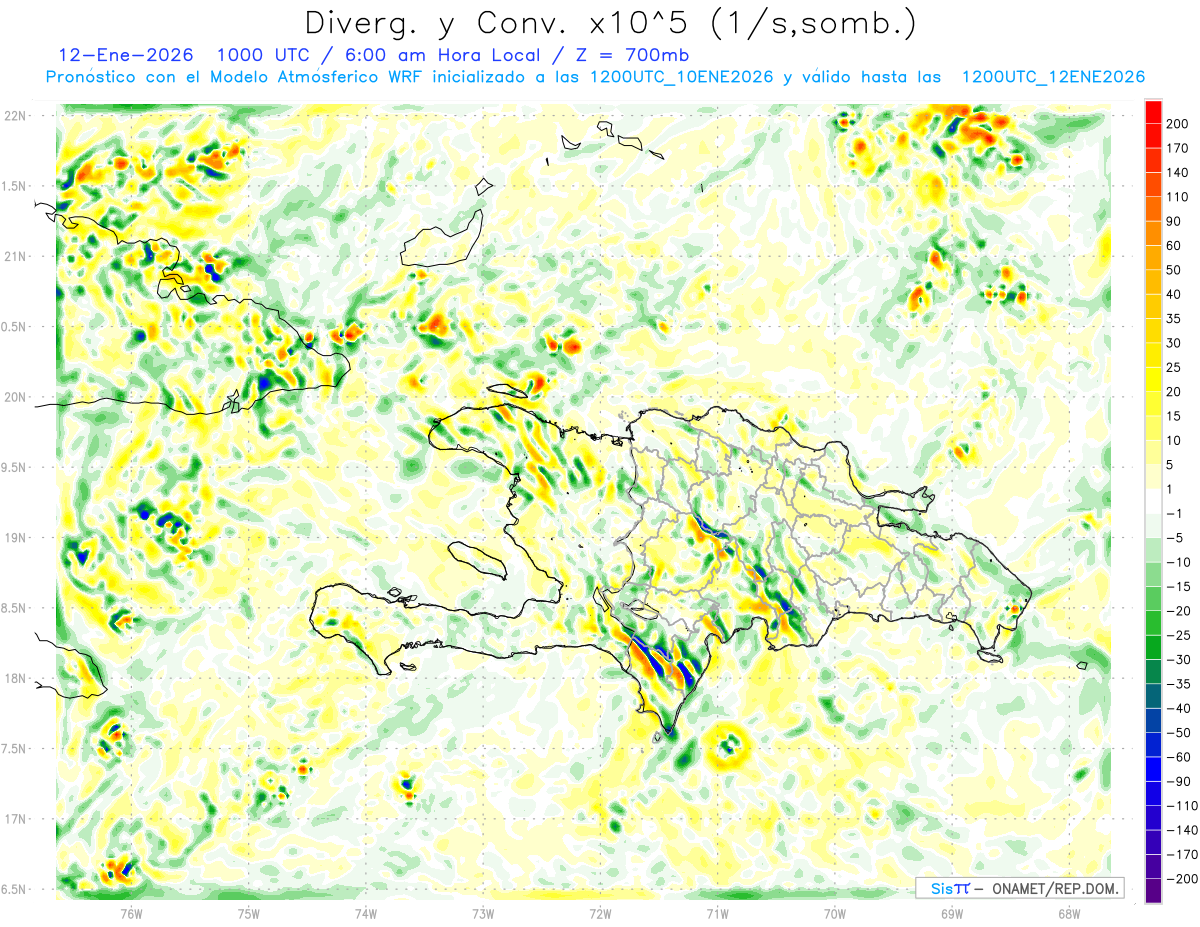Click the '75W' longitude label
This screenshot has height=927, width=1200.
[249, 912]
